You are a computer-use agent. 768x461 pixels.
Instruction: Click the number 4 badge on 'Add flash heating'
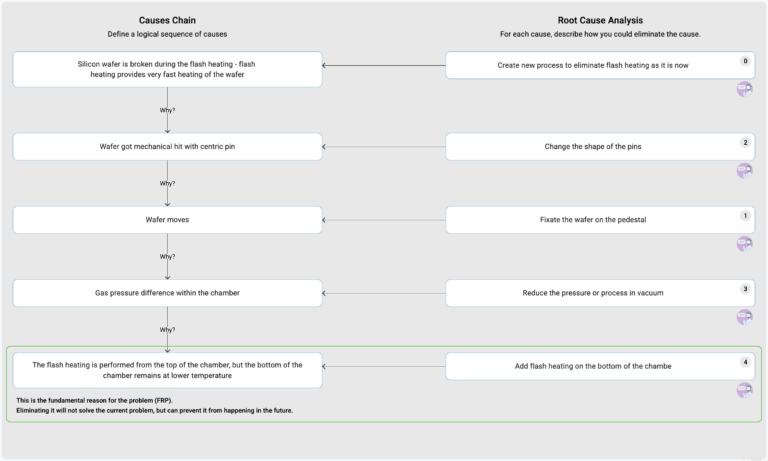[745, 362]
